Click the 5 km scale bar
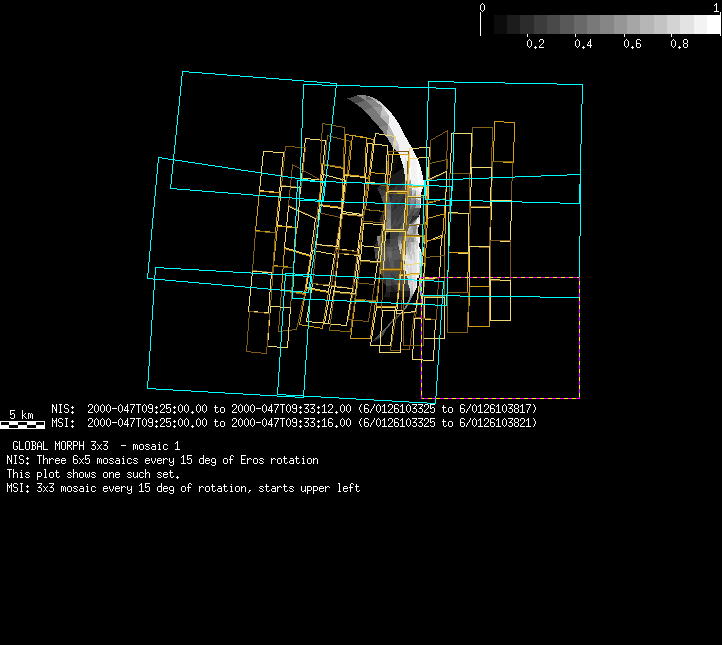The width and height of the screenshot is (722, 645). point(22,425)
